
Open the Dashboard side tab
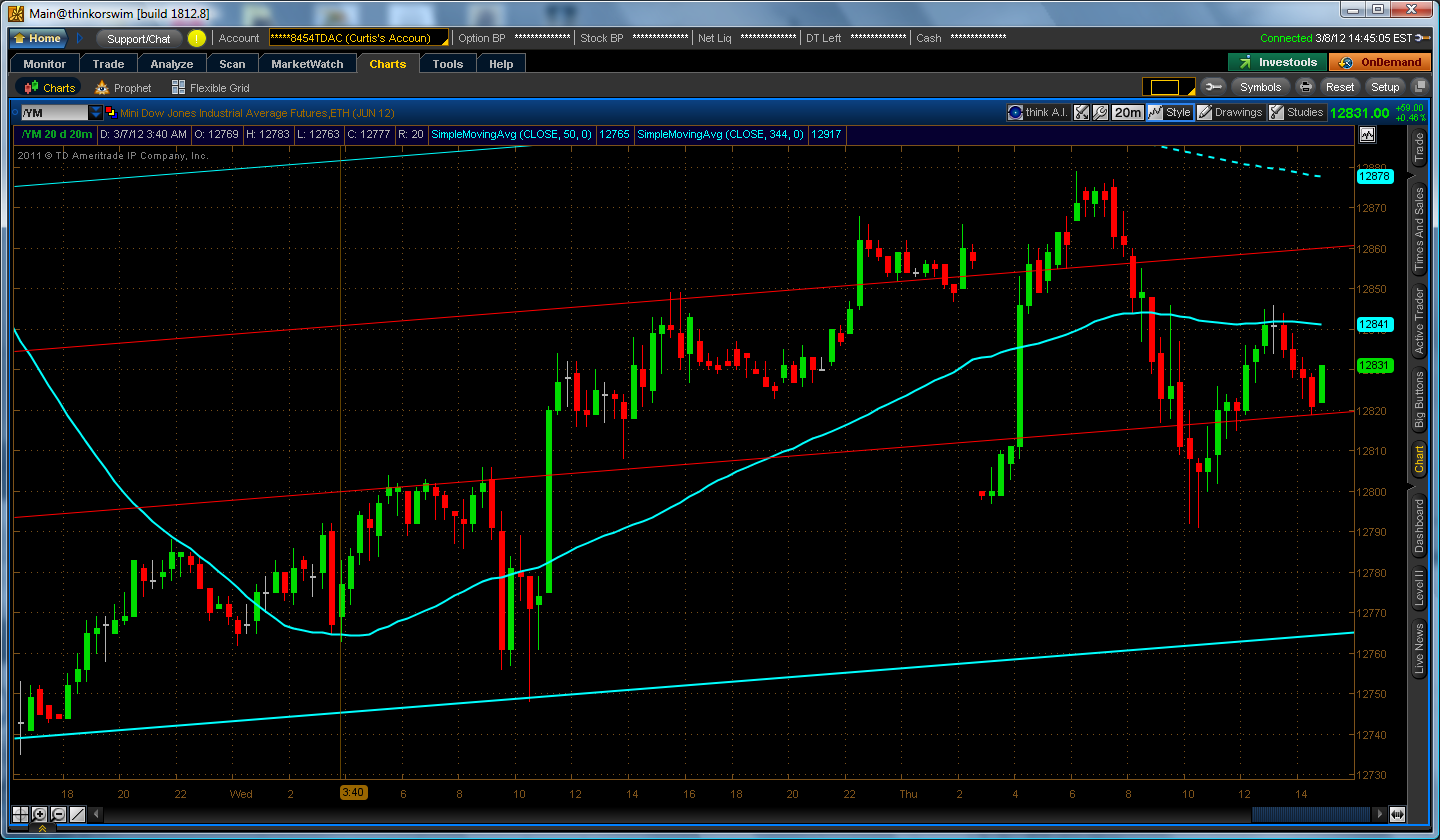1418,527
